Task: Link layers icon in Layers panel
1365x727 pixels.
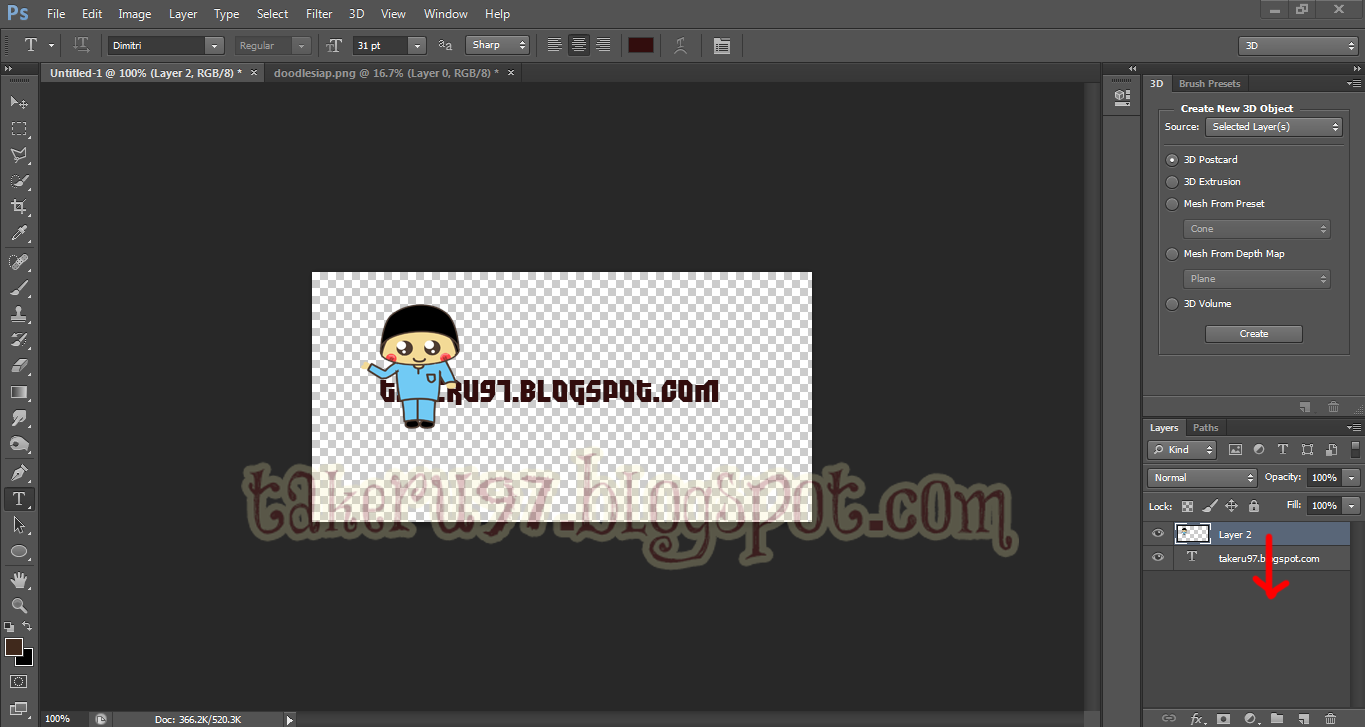Action: [x=1169, y=718]
